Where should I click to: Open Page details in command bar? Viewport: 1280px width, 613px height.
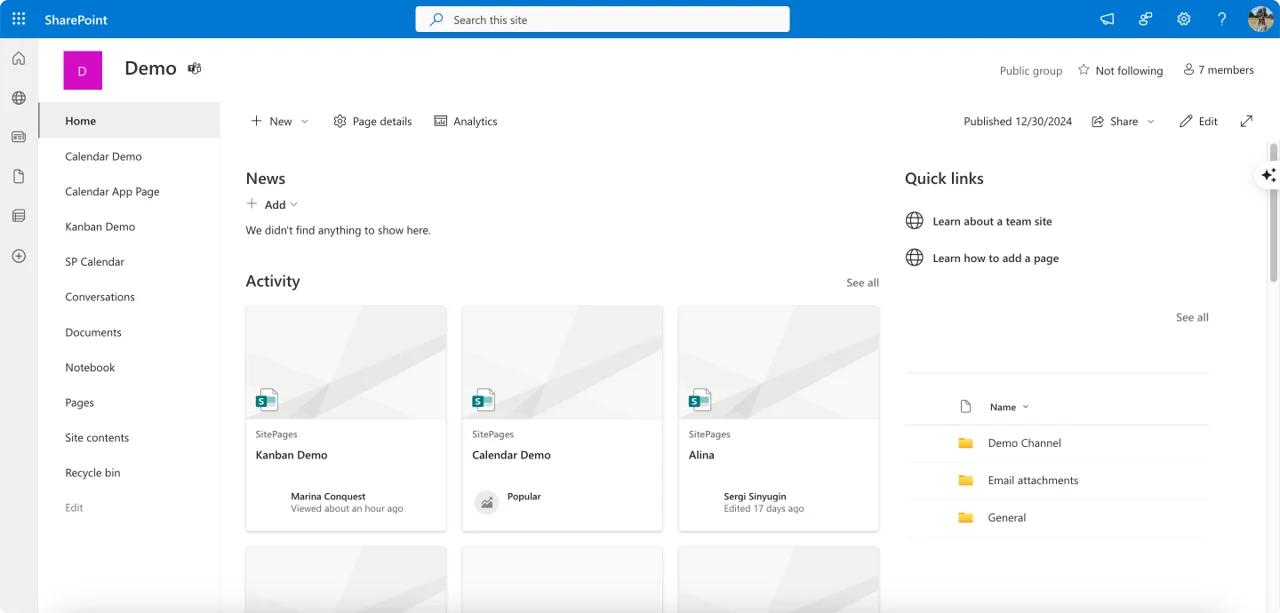click(x=372, y=121)
